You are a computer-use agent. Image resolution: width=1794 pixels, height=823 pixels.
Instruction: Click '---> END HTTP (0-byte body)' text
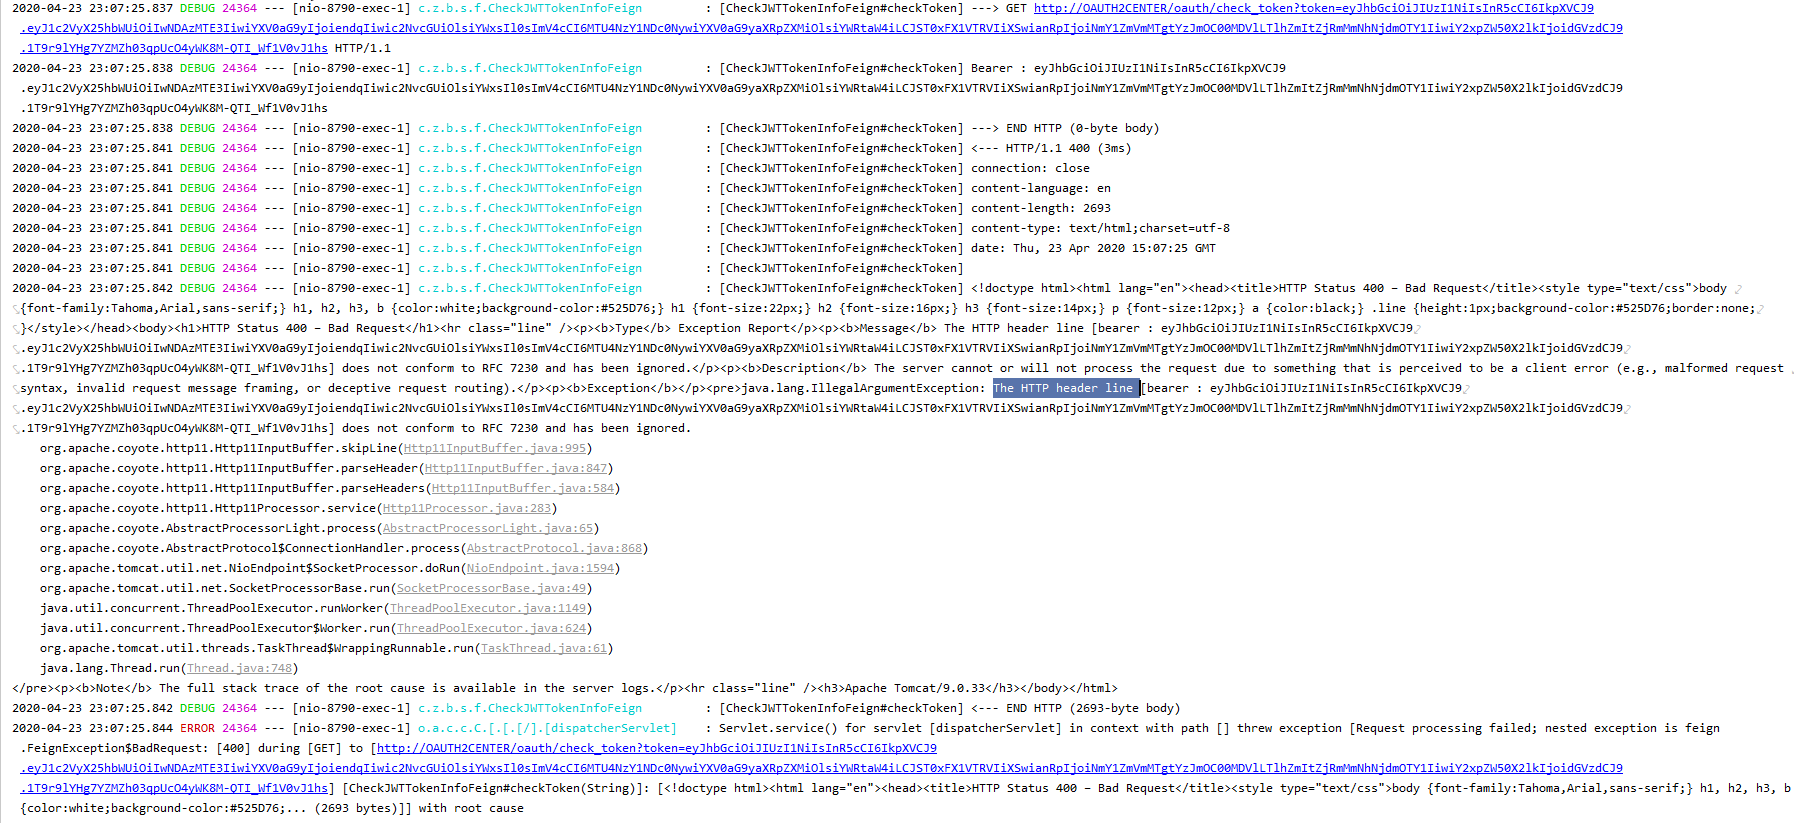1065,128
